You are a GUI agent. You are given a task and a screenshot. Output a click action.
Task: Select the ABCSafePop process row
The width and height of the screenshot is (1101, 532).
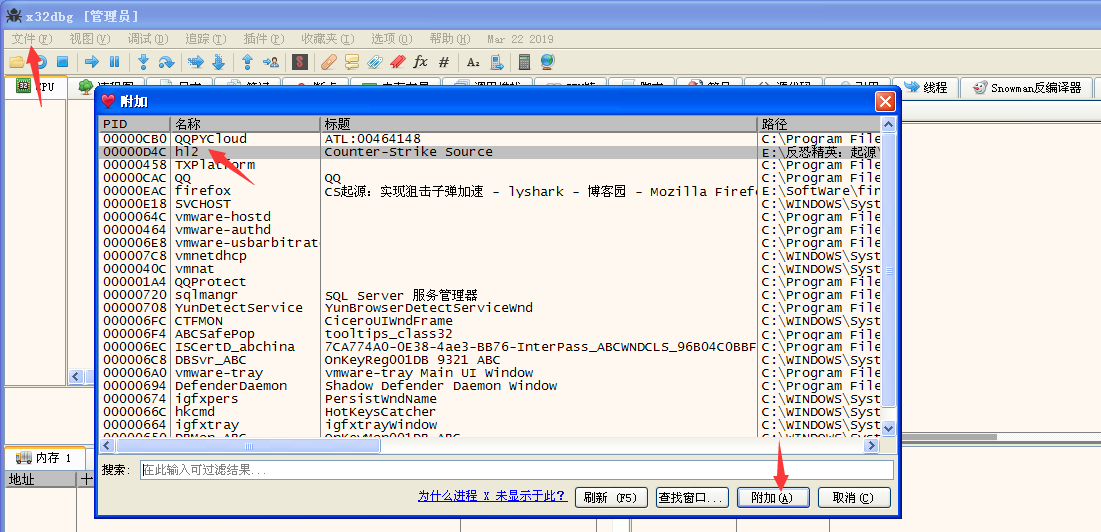click(490, 334)
